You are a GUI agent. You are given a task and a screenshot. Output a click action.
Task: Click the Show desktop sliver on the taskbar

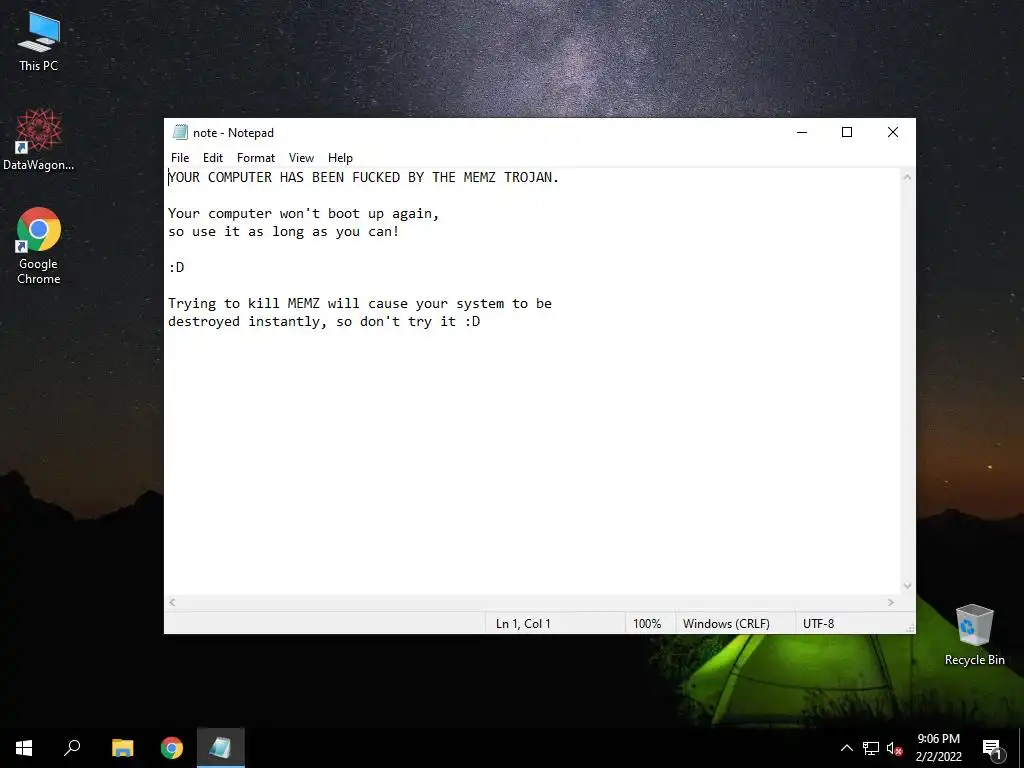pos(1021,748)
